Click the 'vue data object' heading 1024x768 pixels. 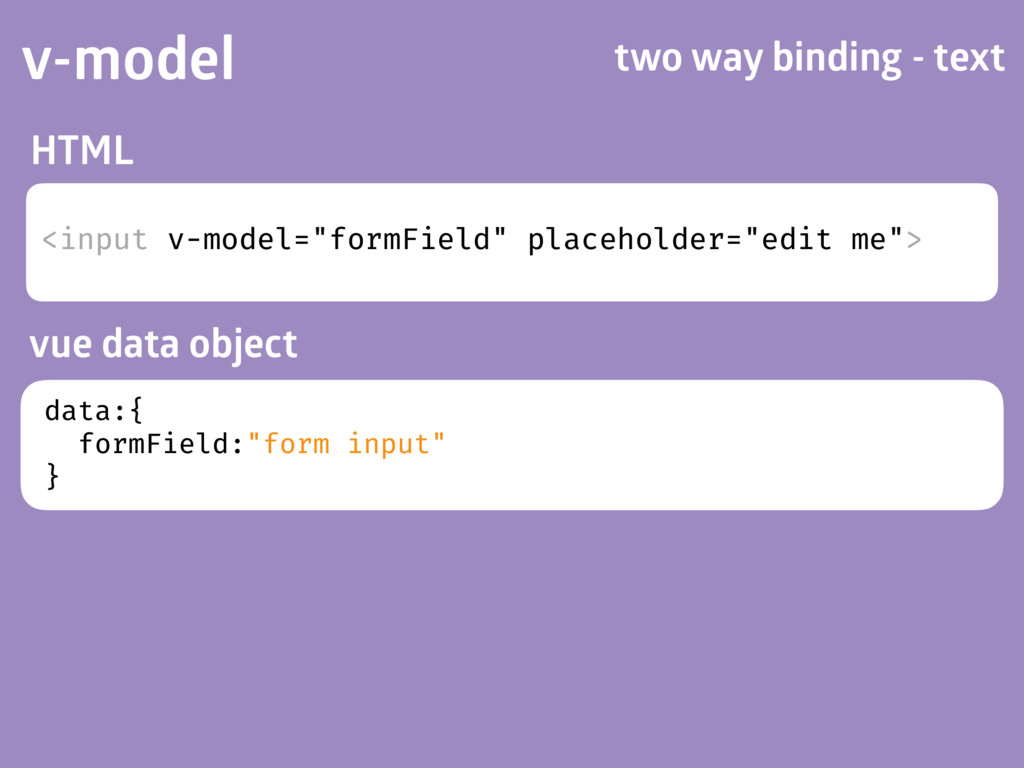coord(163,344)
